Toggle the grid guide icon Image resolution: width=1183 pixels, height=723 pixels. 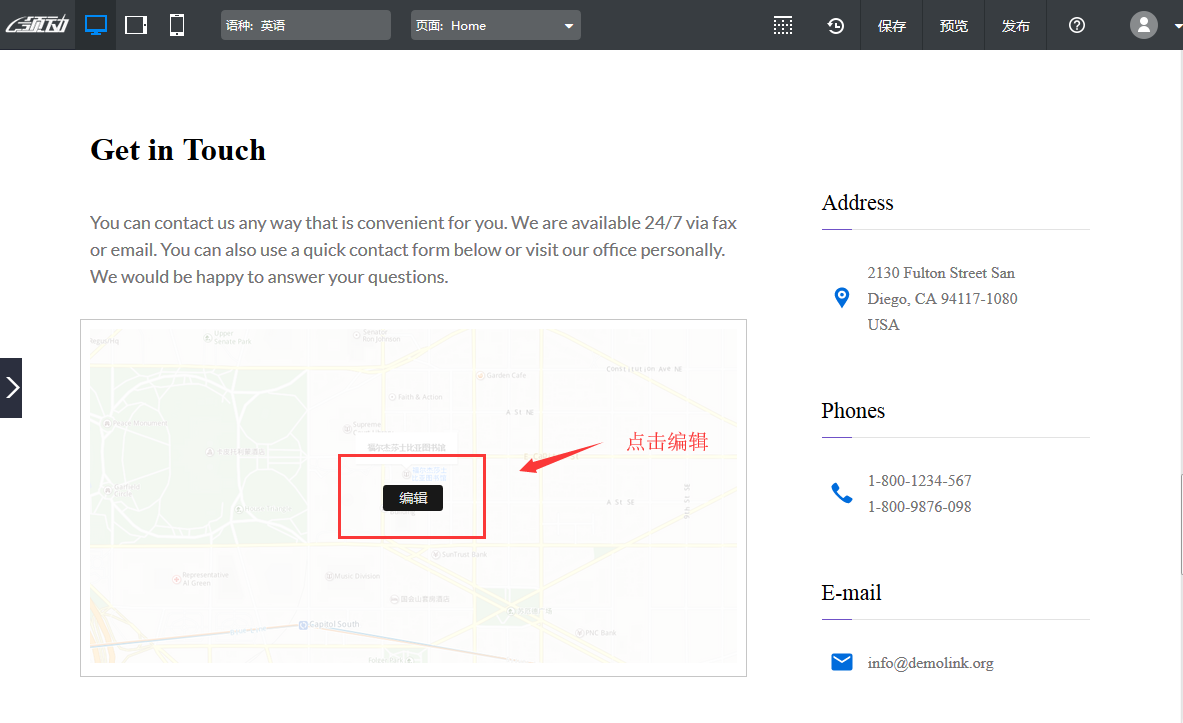[783, 26]
